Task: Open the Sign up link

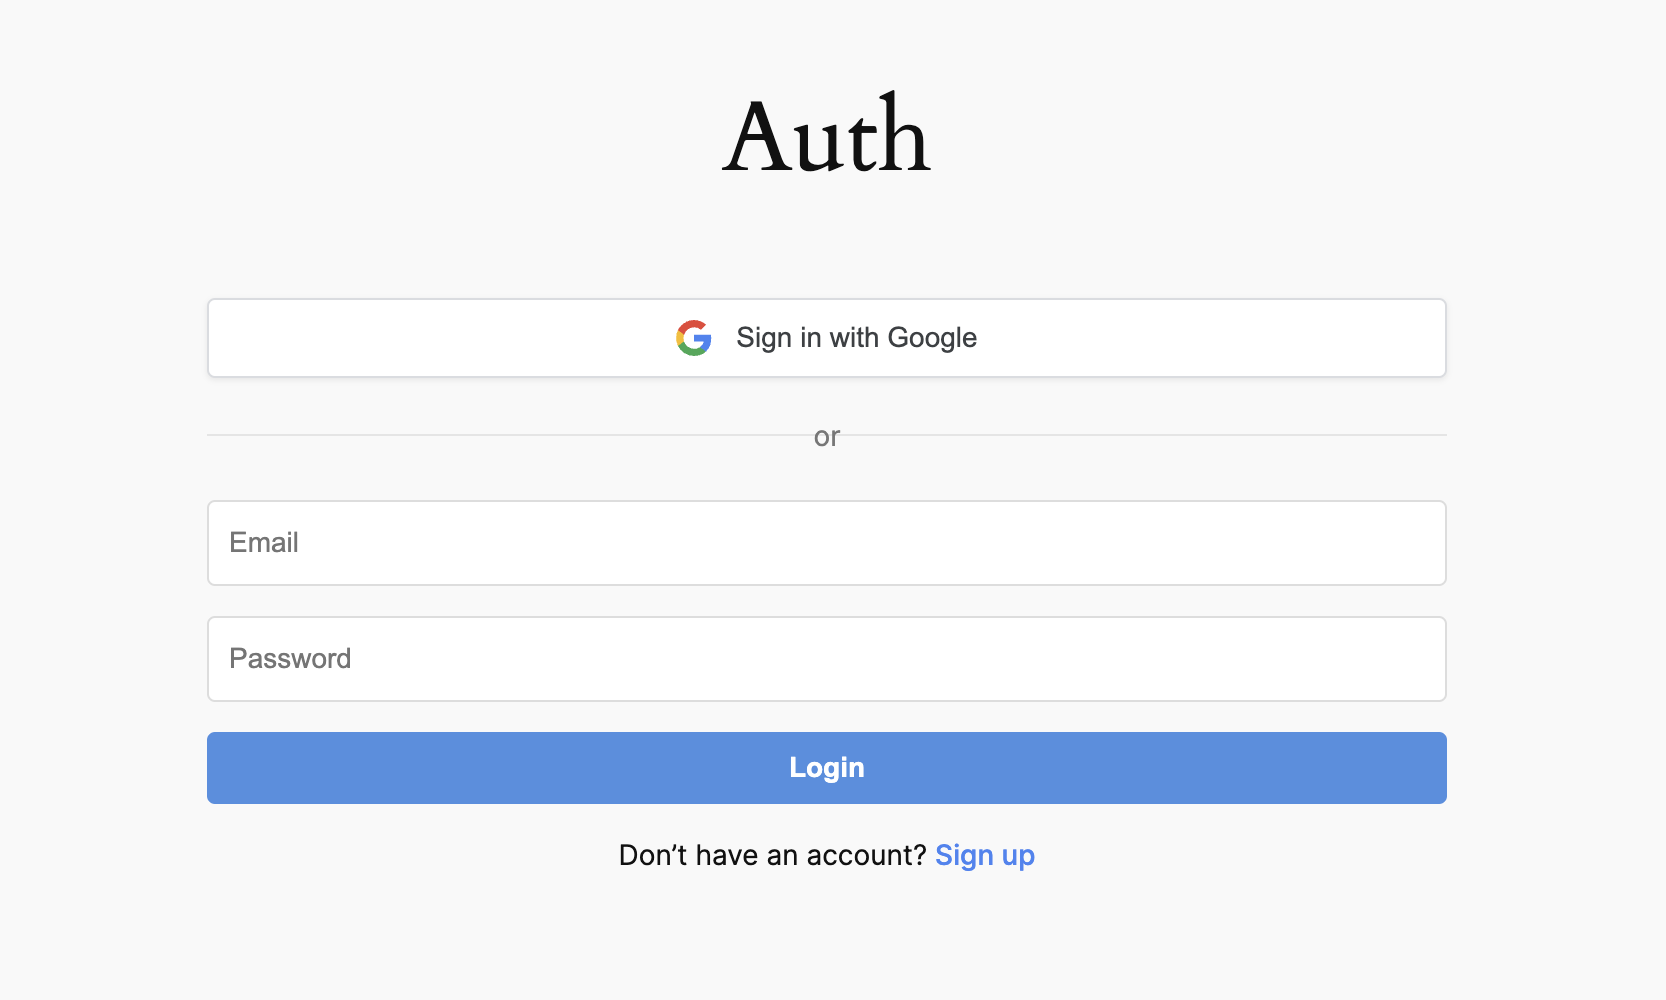Action: [x=984, y=856]
